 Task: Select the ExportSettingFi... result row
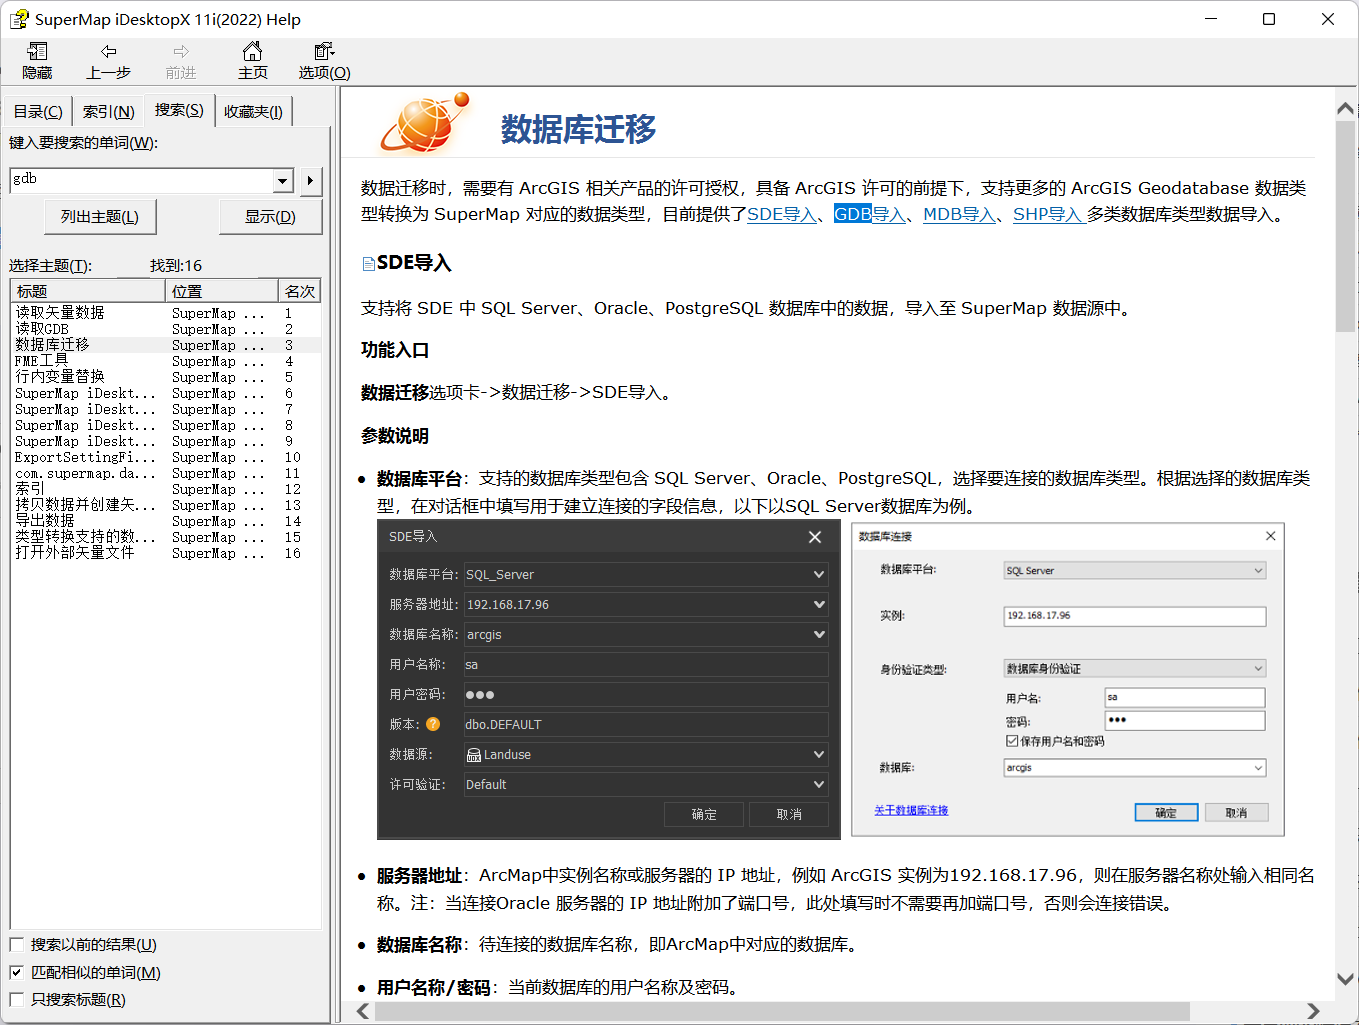(x=166, y=457)
